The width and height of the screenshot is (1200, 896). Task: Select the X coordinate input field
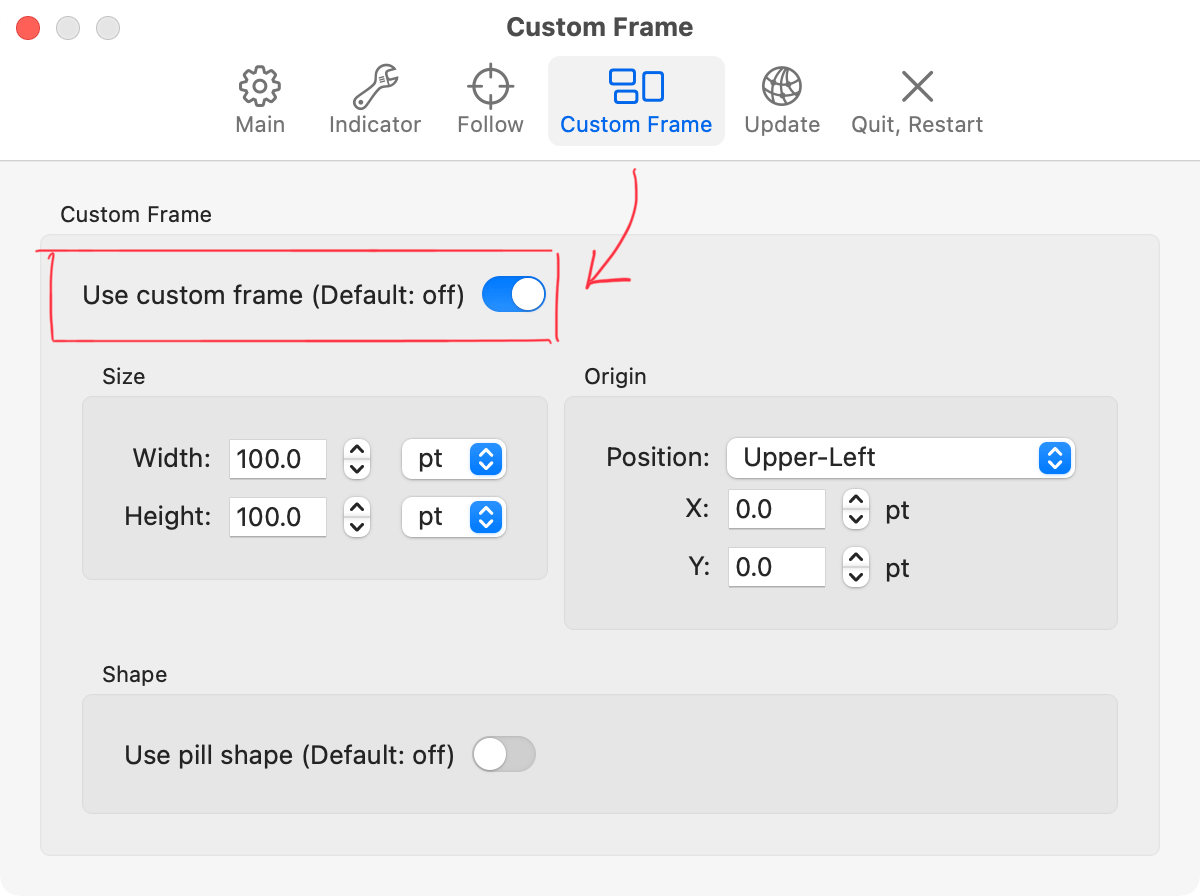pyautogui.click(x=777, y=509)
